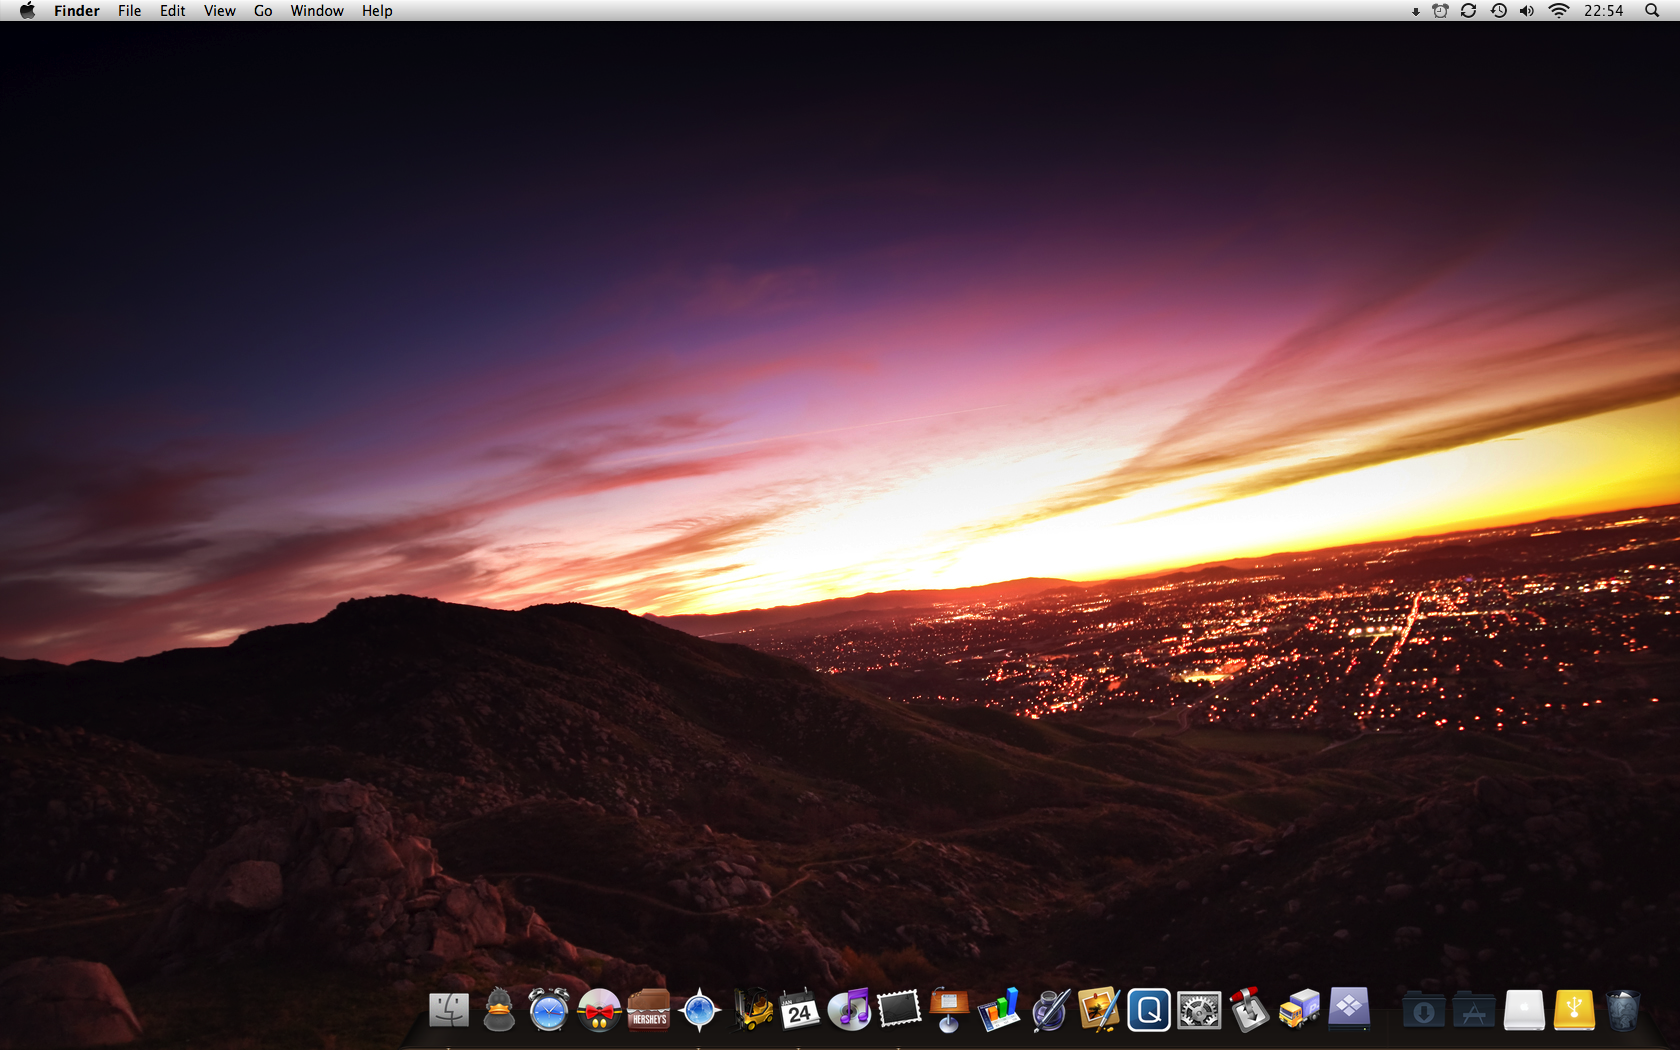Expand the Downloads folder stack
The height and width of the screenshot is (1050, 1680).
[1423, 1011]
